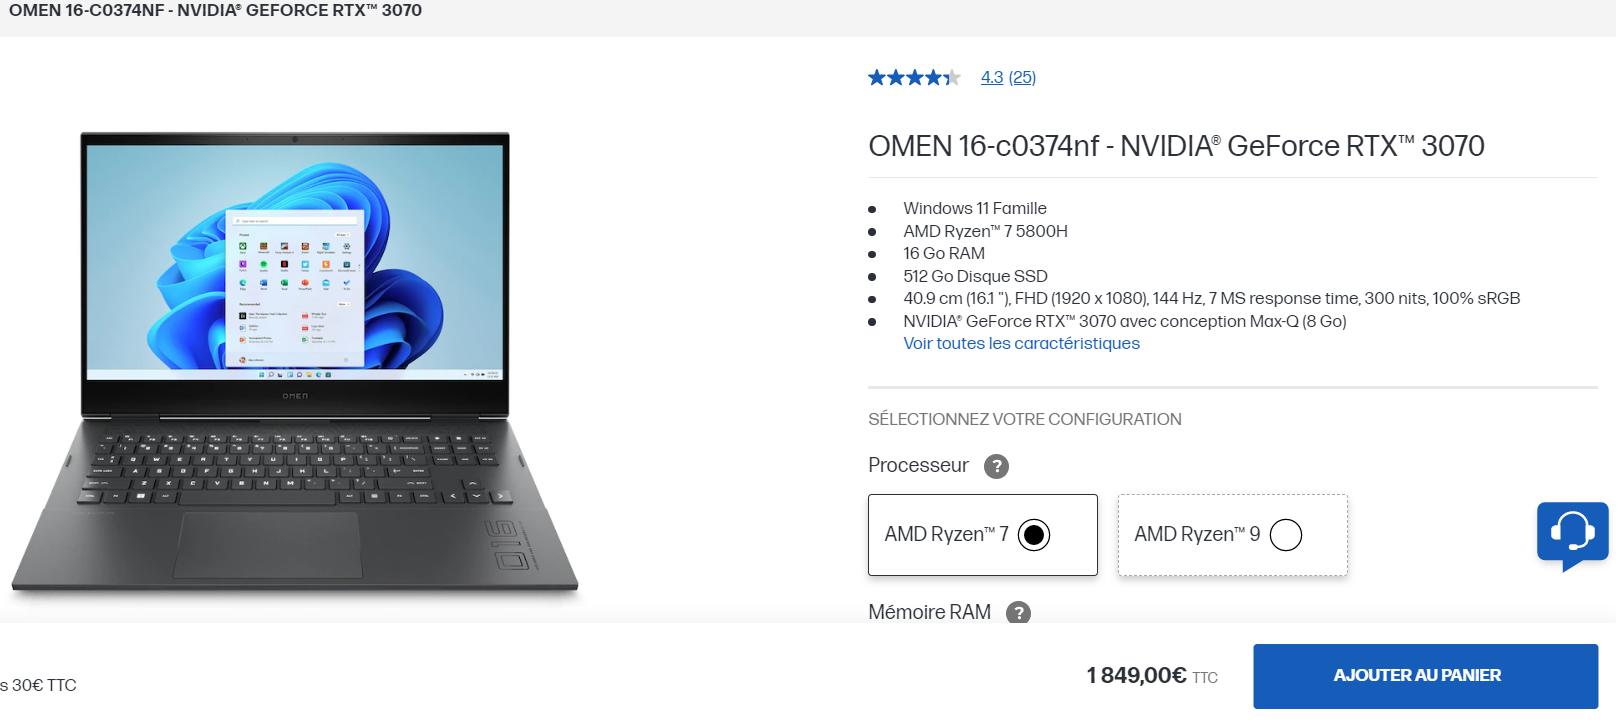This screenshot has height=722, width=1622.
Task: Open the headset chat support icon
Action: pyautogui.click(x=1572, y=533)
